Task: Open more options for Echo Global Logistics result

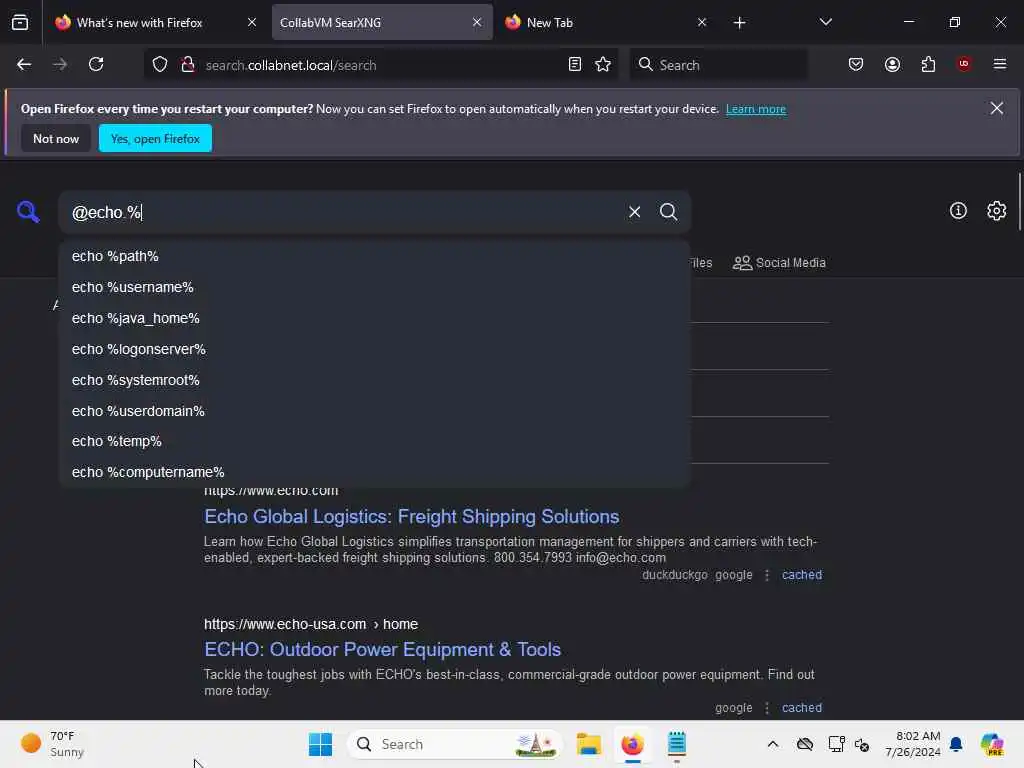Action: click(767, 575)
